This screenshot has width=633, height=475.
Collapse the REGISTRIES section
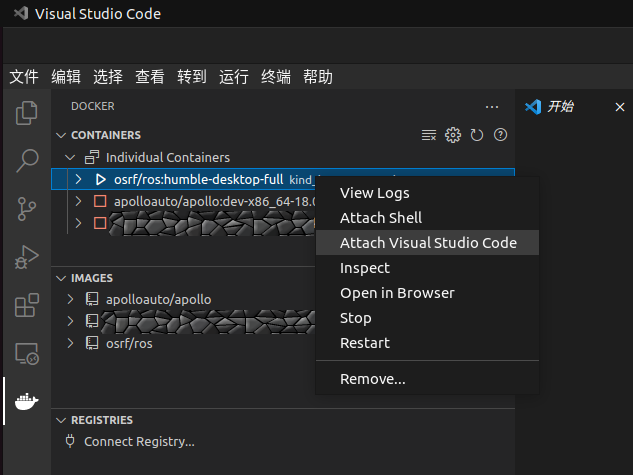tap(61, 420)
